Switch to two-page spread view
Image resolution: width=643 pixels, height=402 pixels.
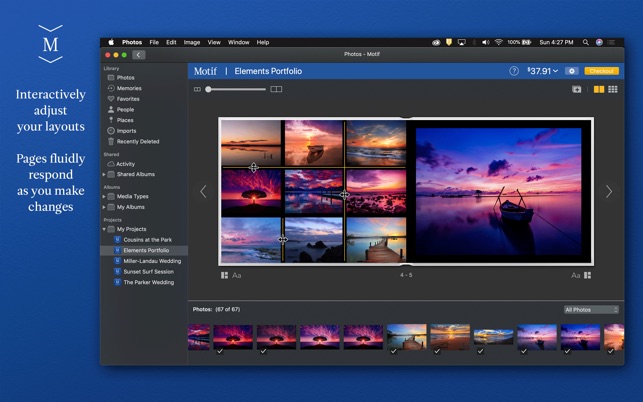click(x=599, y=89)
